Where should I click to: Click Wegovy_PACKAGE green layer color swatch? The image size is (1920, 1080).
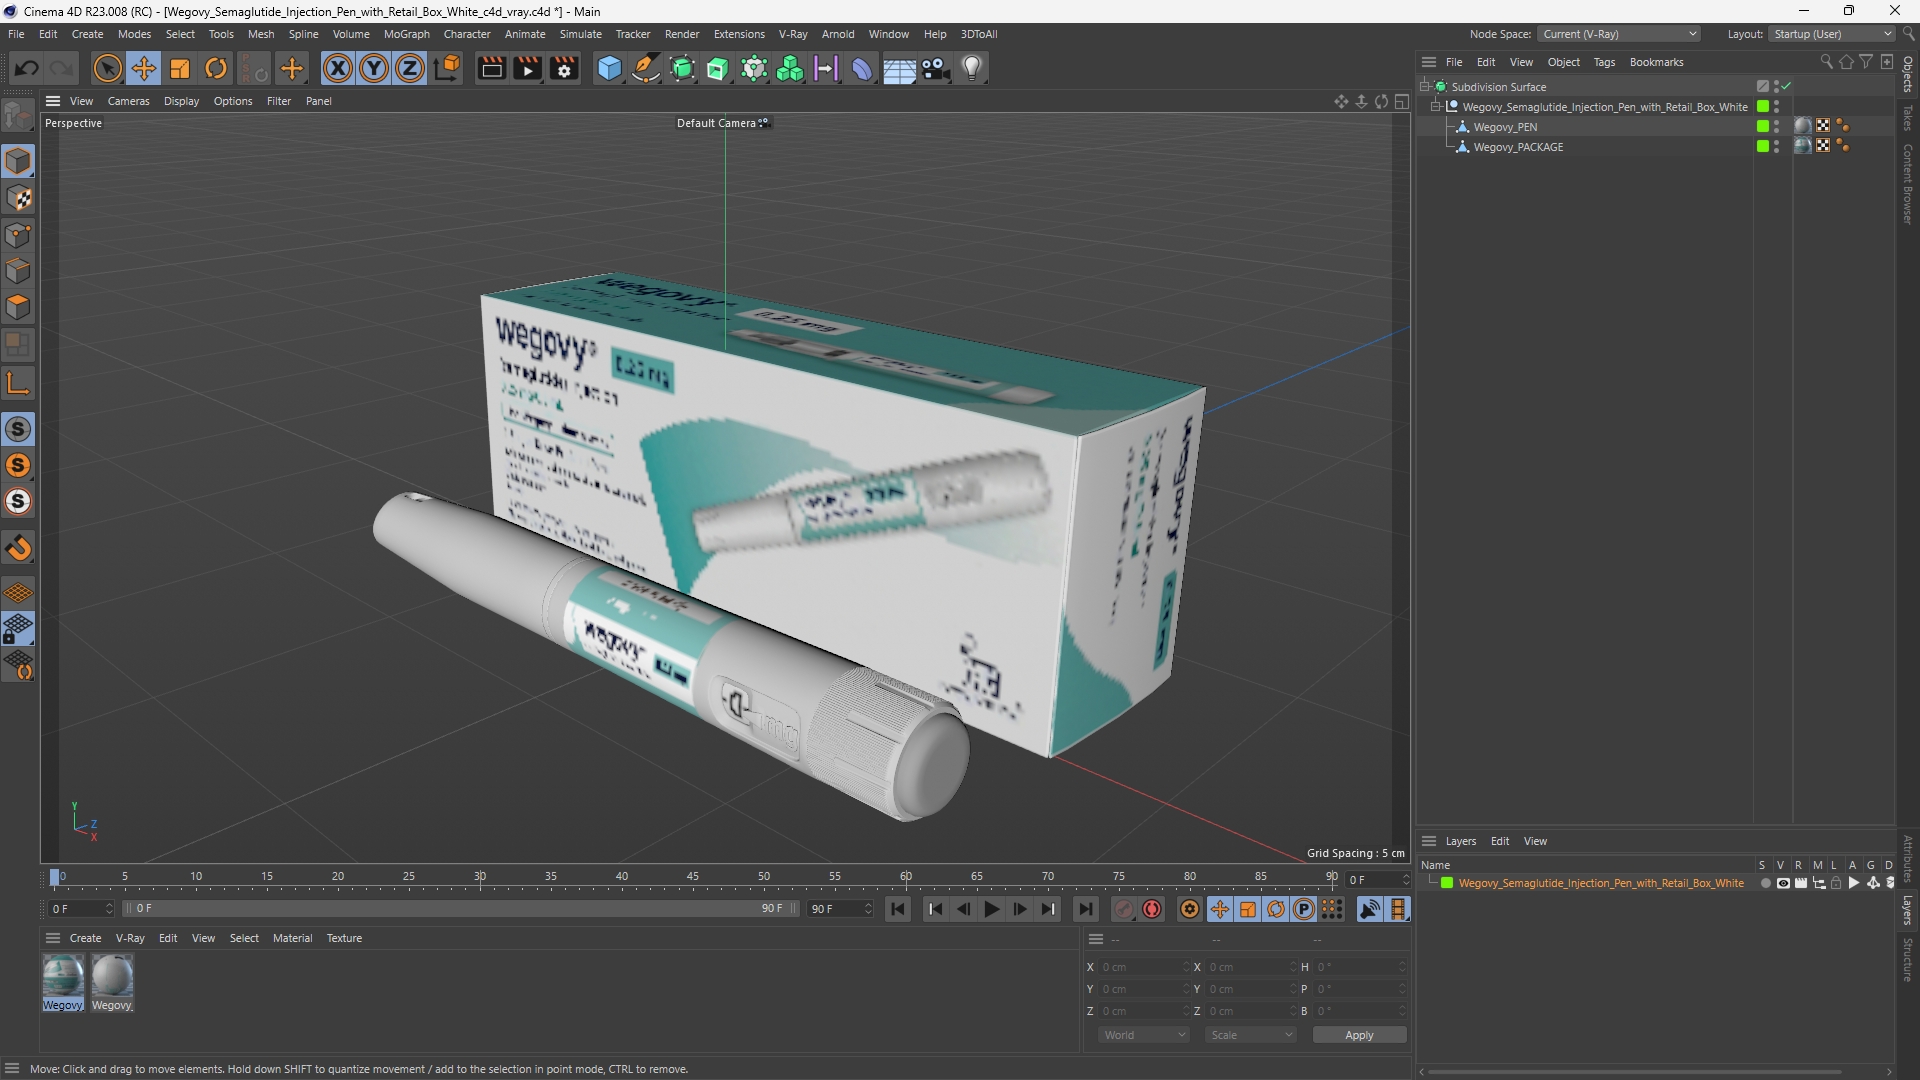click(x=1763, y=147)
